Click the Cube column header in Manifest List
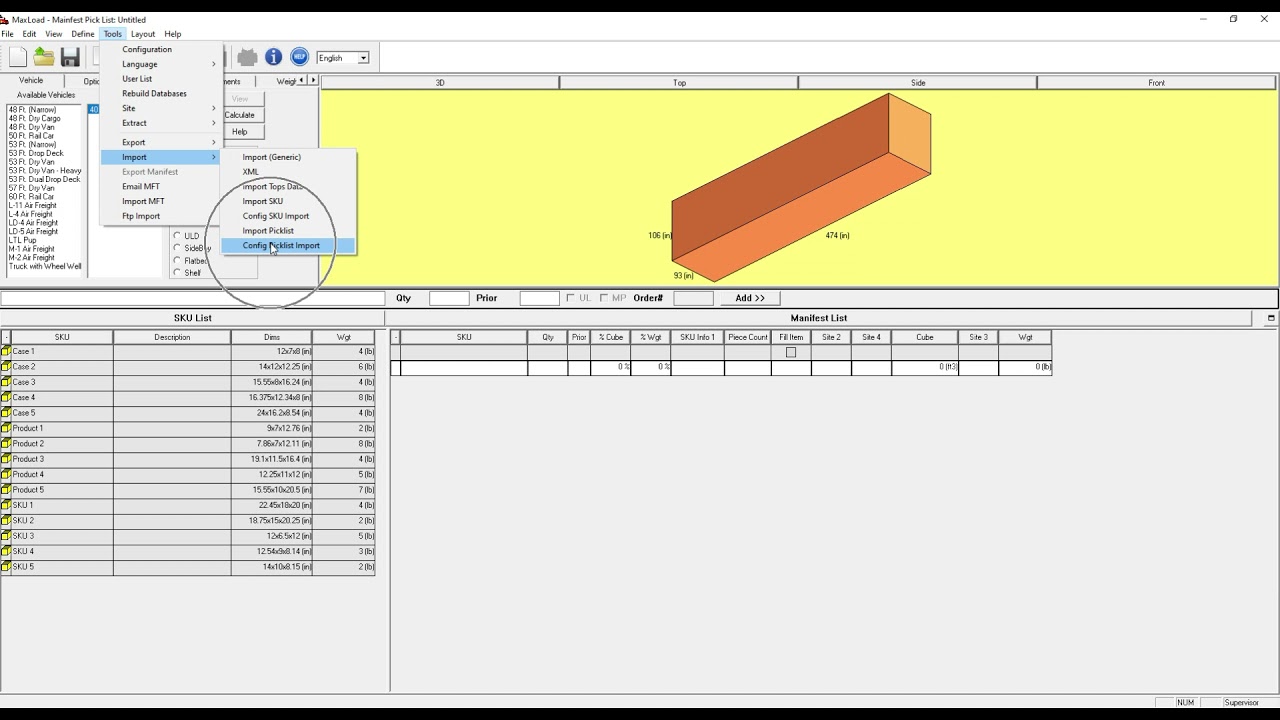Screen dimensions: 1280x720 pyautogui.click(x=925, y=337)
